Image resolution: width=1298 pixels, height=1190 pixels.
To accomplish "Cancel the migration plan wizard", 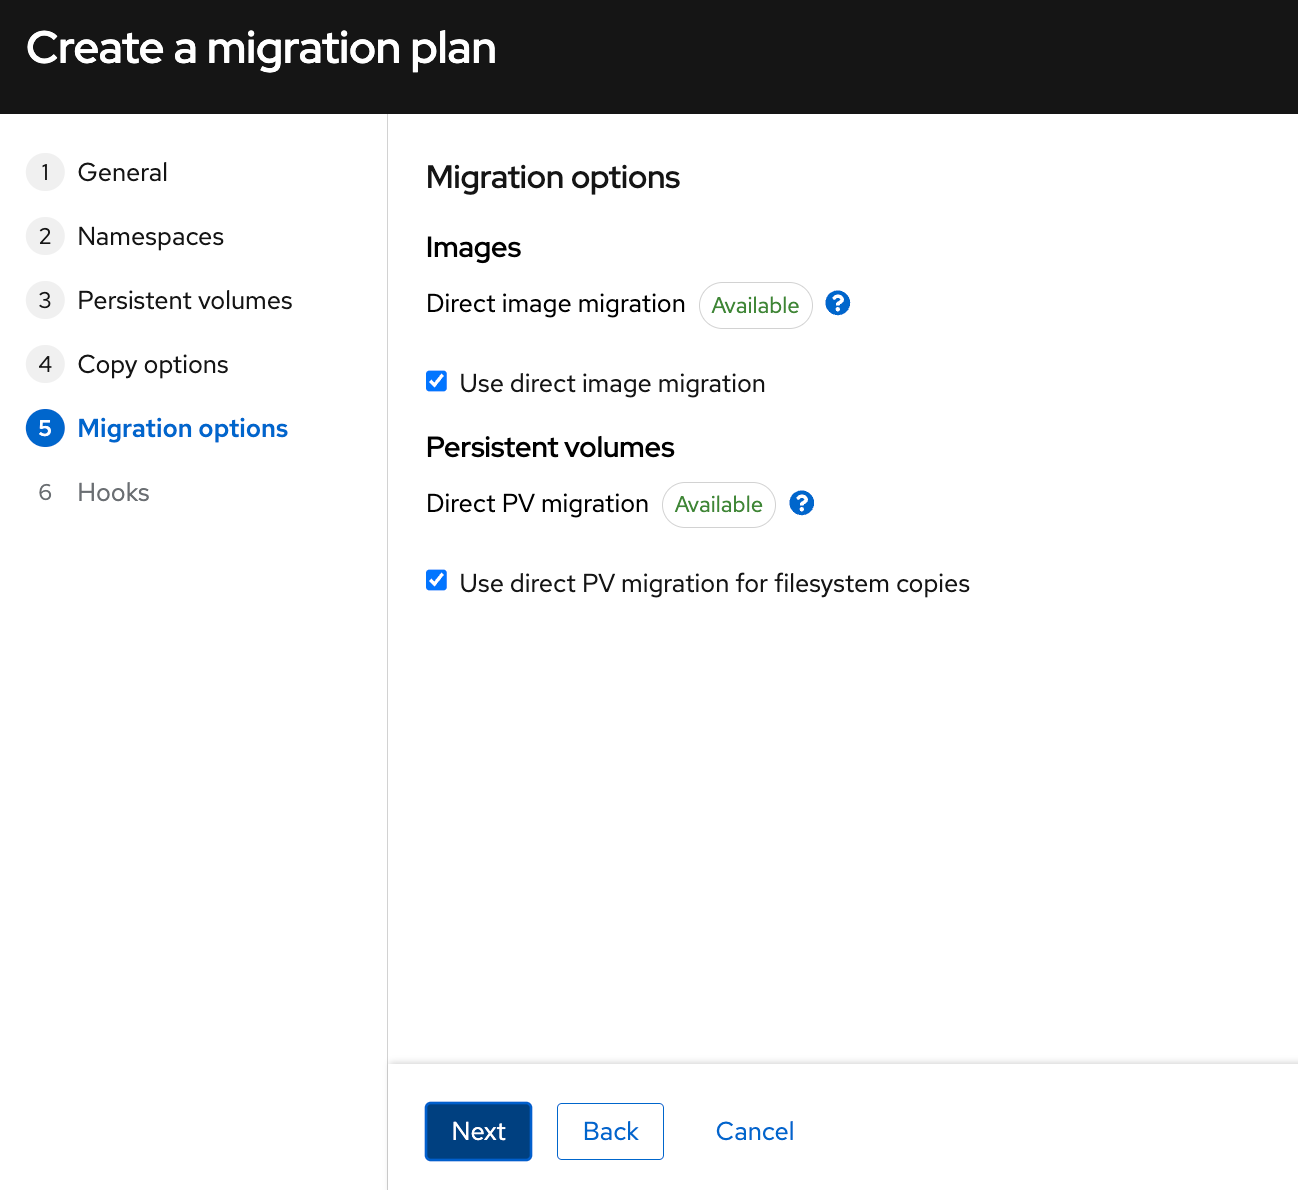I will click(755, 1131).
